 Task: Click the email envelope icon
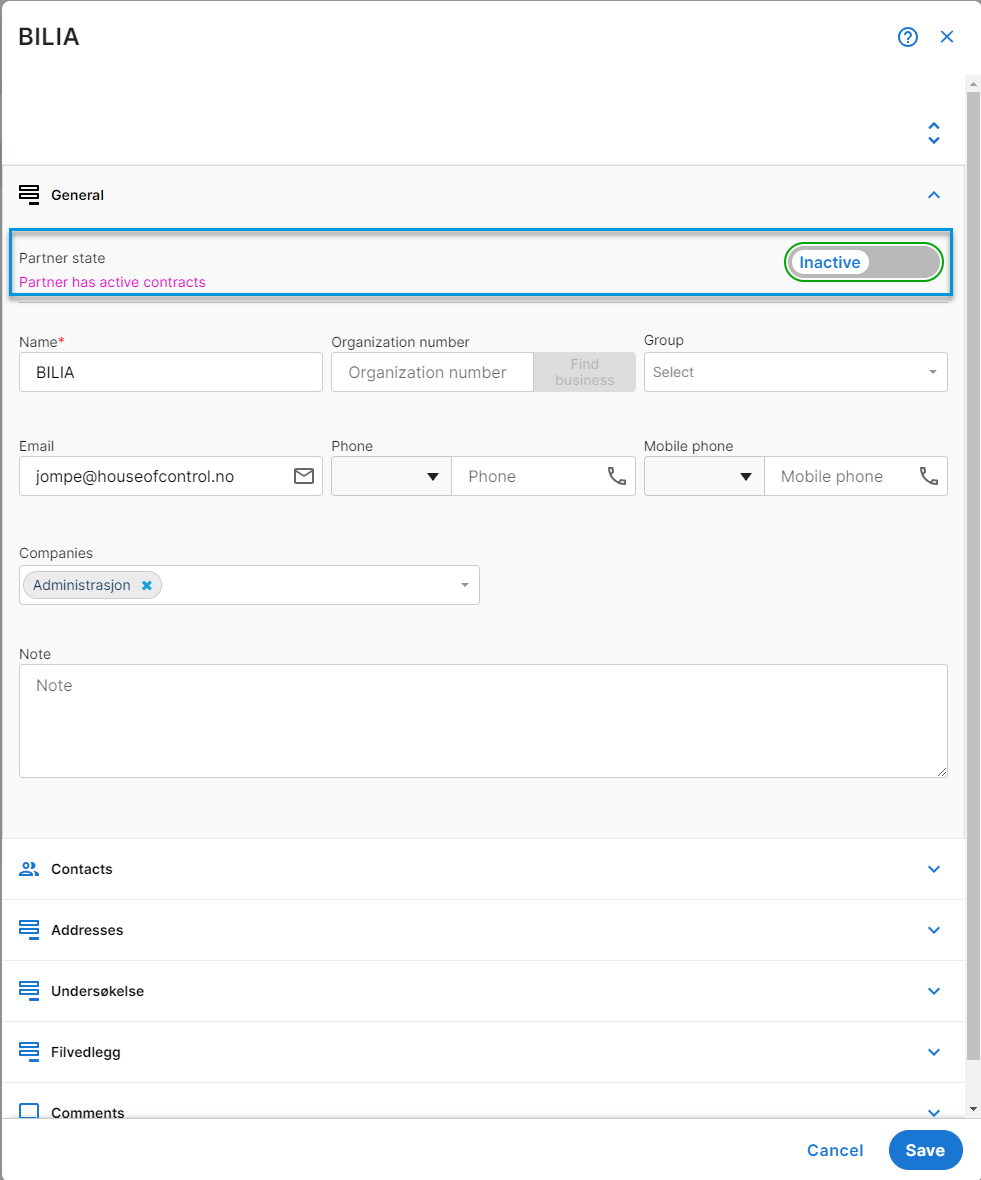303,476
